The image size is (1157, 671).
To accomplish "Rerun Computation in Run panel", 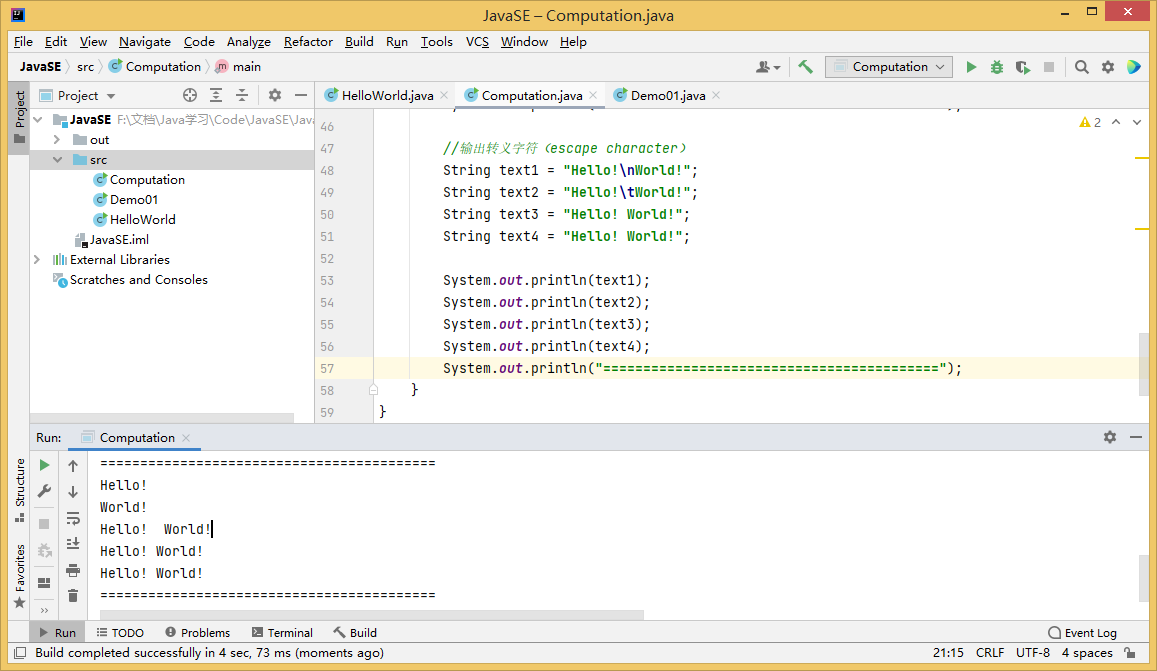I will pos(44,465).
